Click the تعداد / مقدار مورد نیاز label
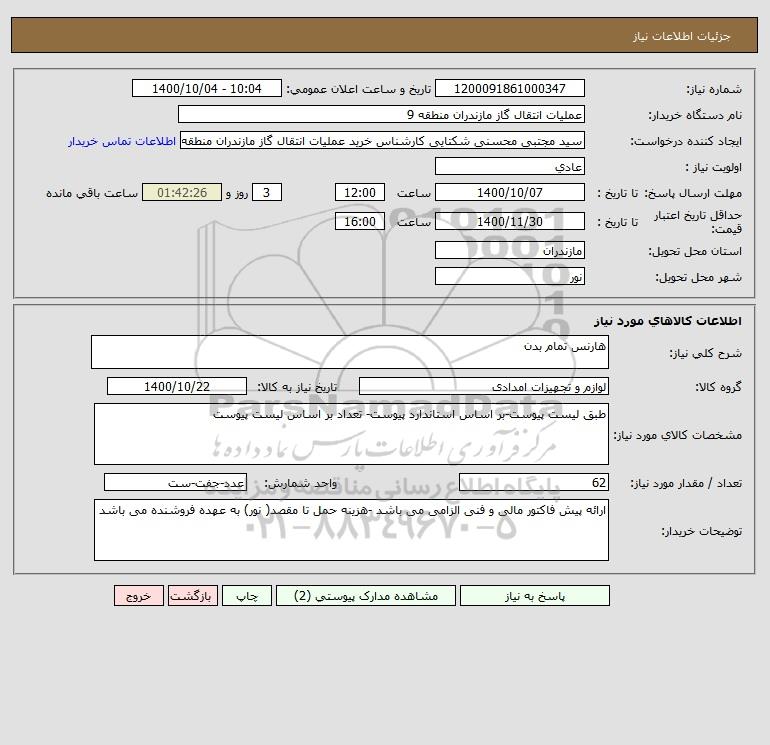770x745 pixels. (686, 483)
